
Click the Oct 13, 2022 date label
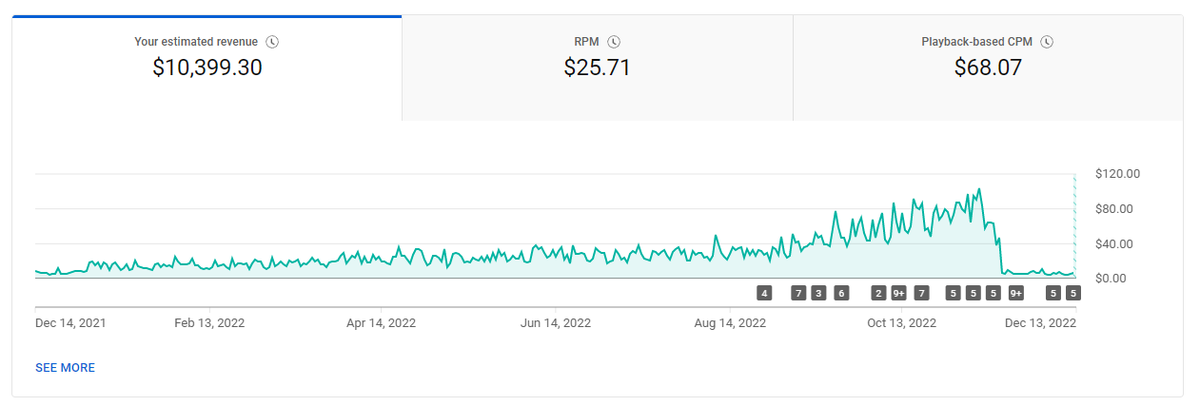coord(902,323)
